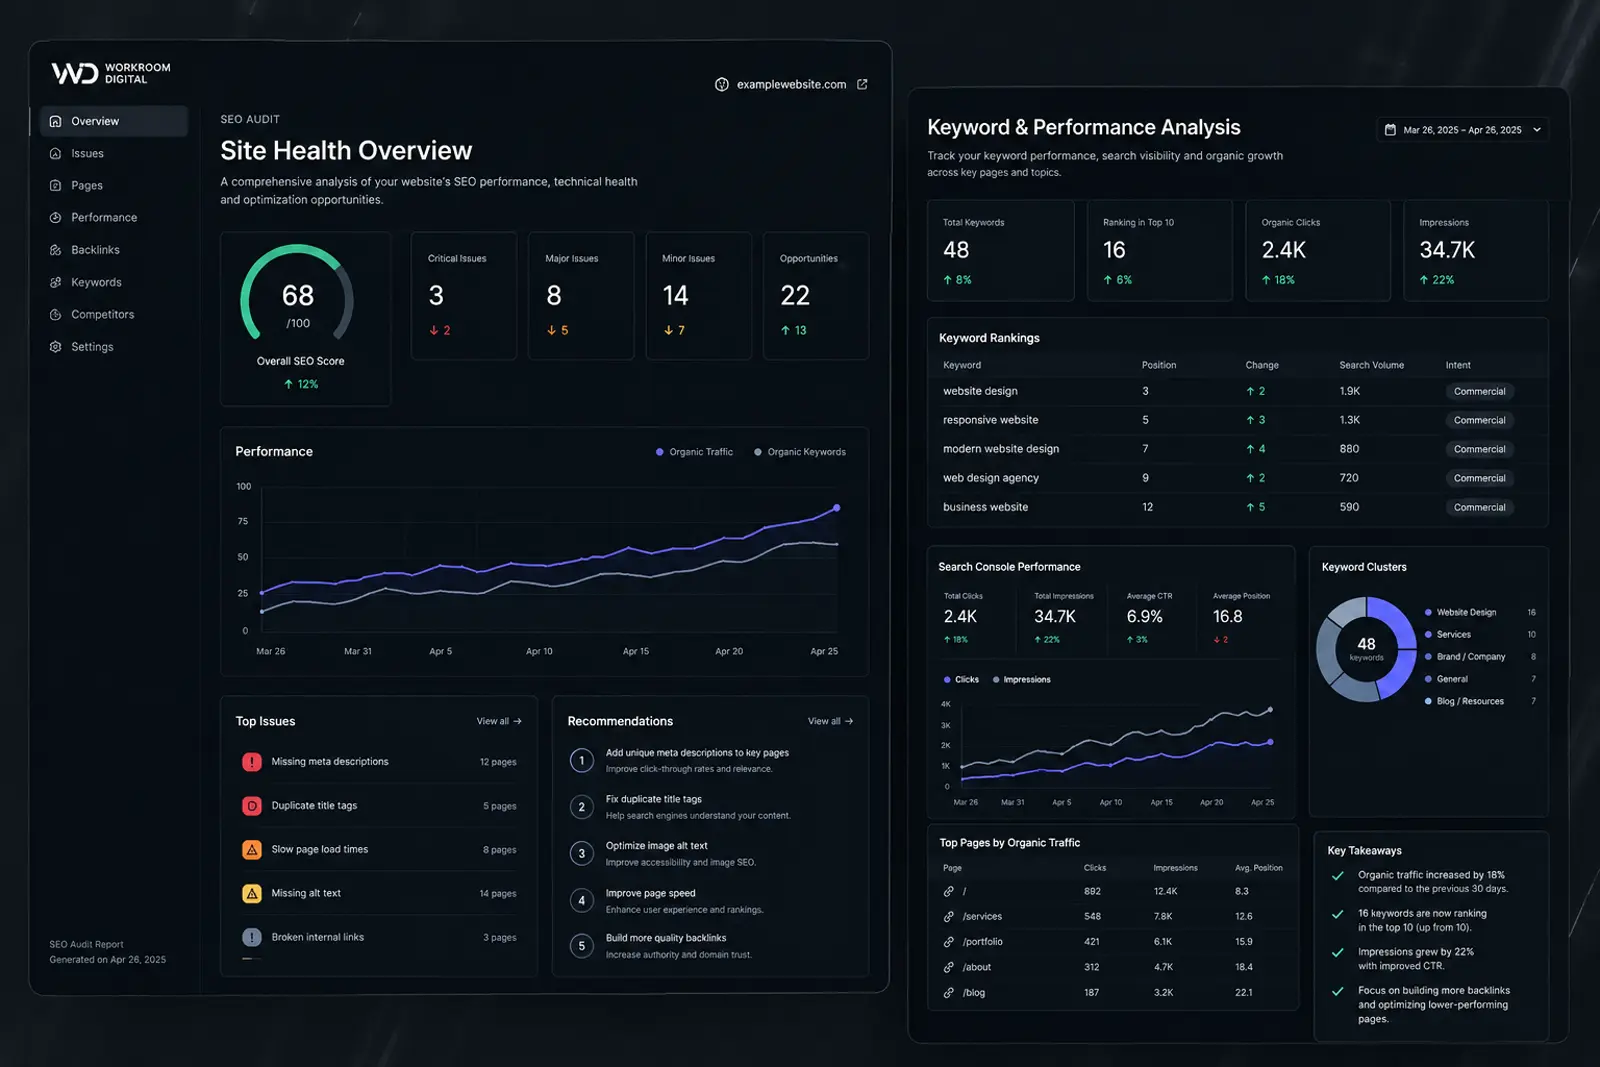Image resolution: width=1600 pixels, height=1067 pixels.
Task: Click the link icon for homepage / row
Action: [948, 891]
